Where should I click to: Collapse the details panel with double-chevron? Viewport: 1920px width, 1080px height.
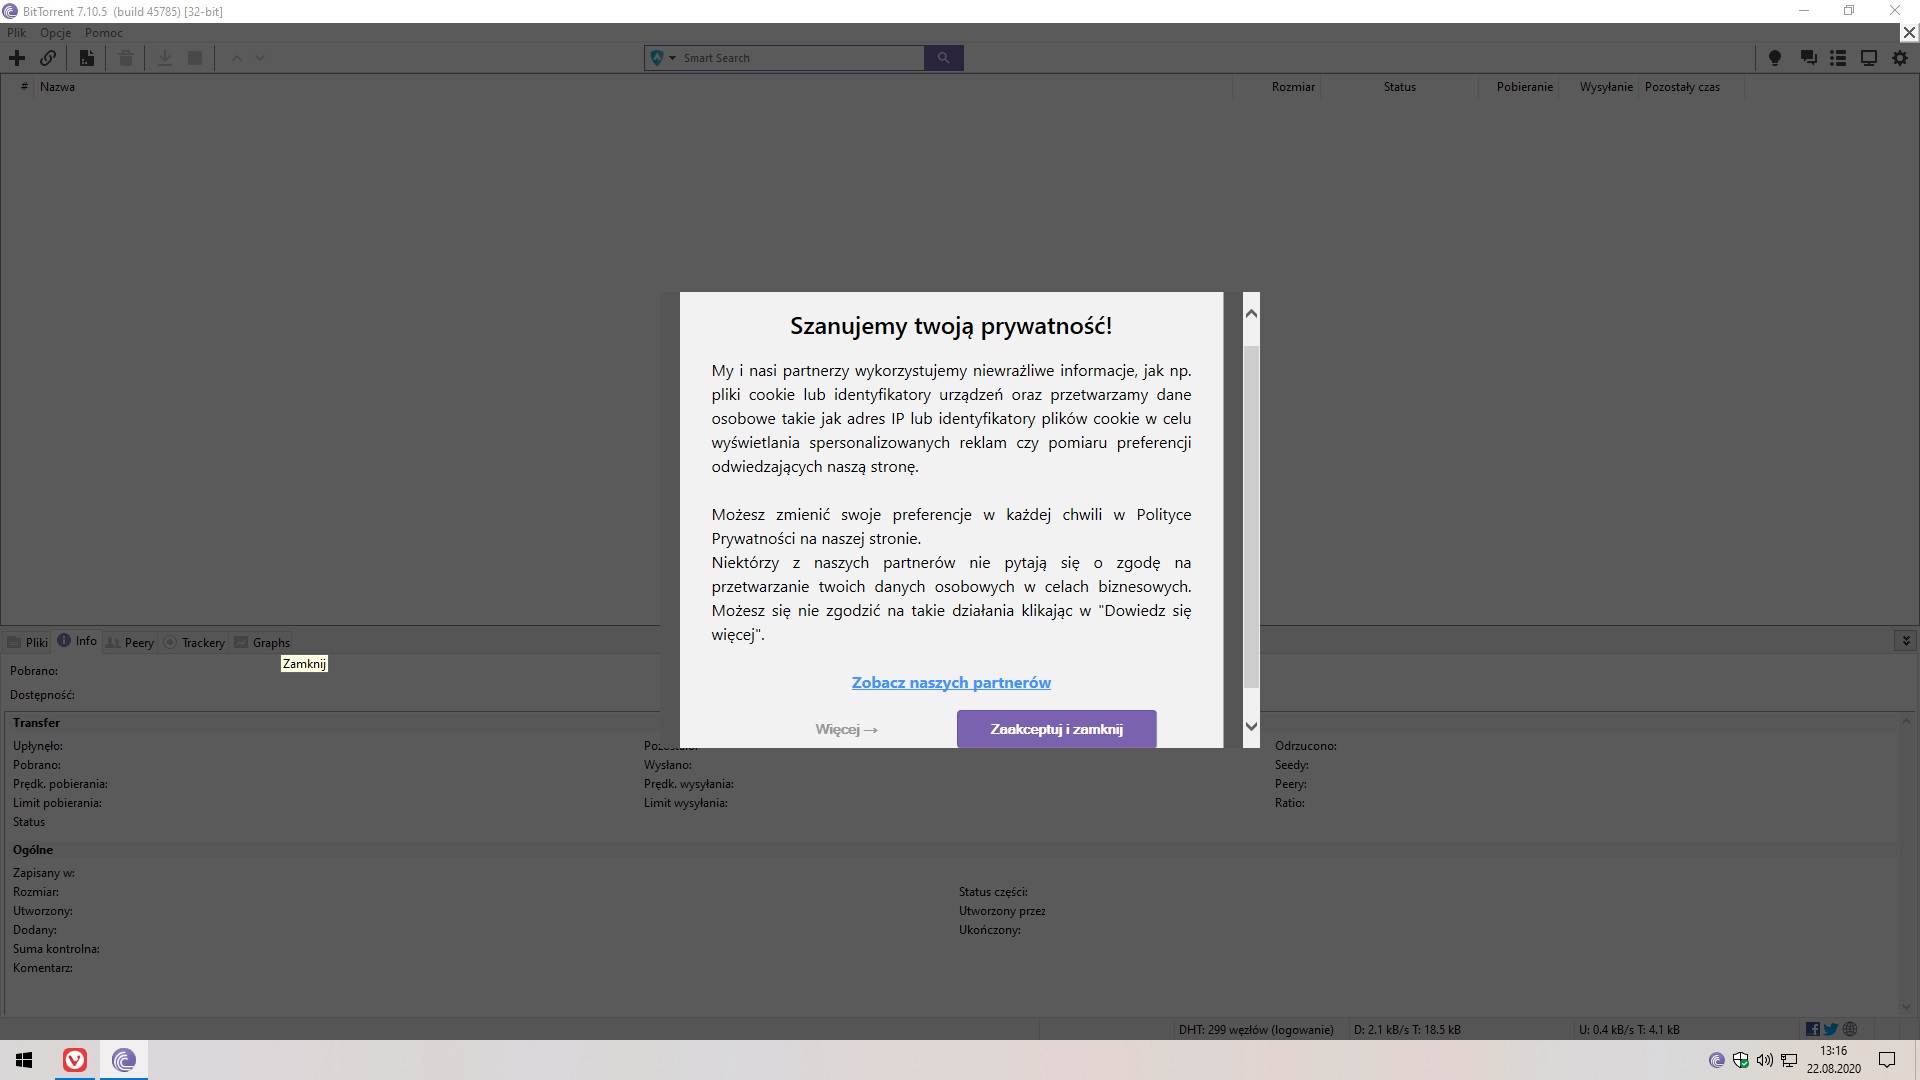pyautogui.click(x=1905, y=640)
